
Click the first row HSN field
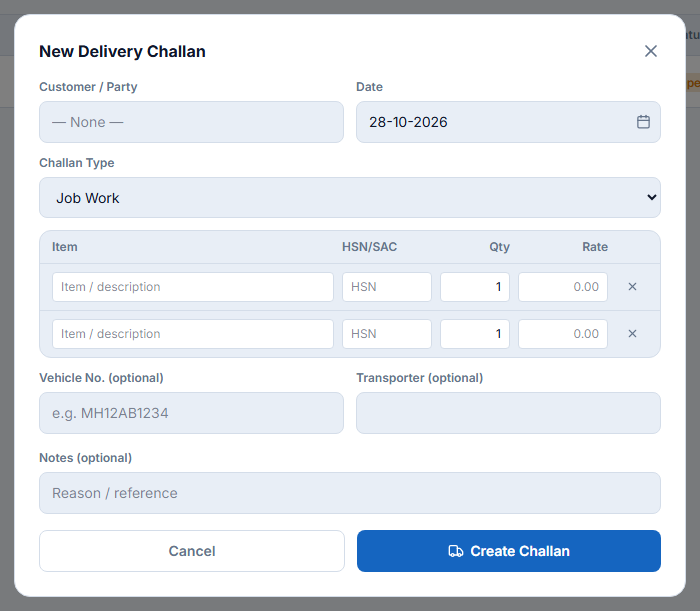coord(387,287)
